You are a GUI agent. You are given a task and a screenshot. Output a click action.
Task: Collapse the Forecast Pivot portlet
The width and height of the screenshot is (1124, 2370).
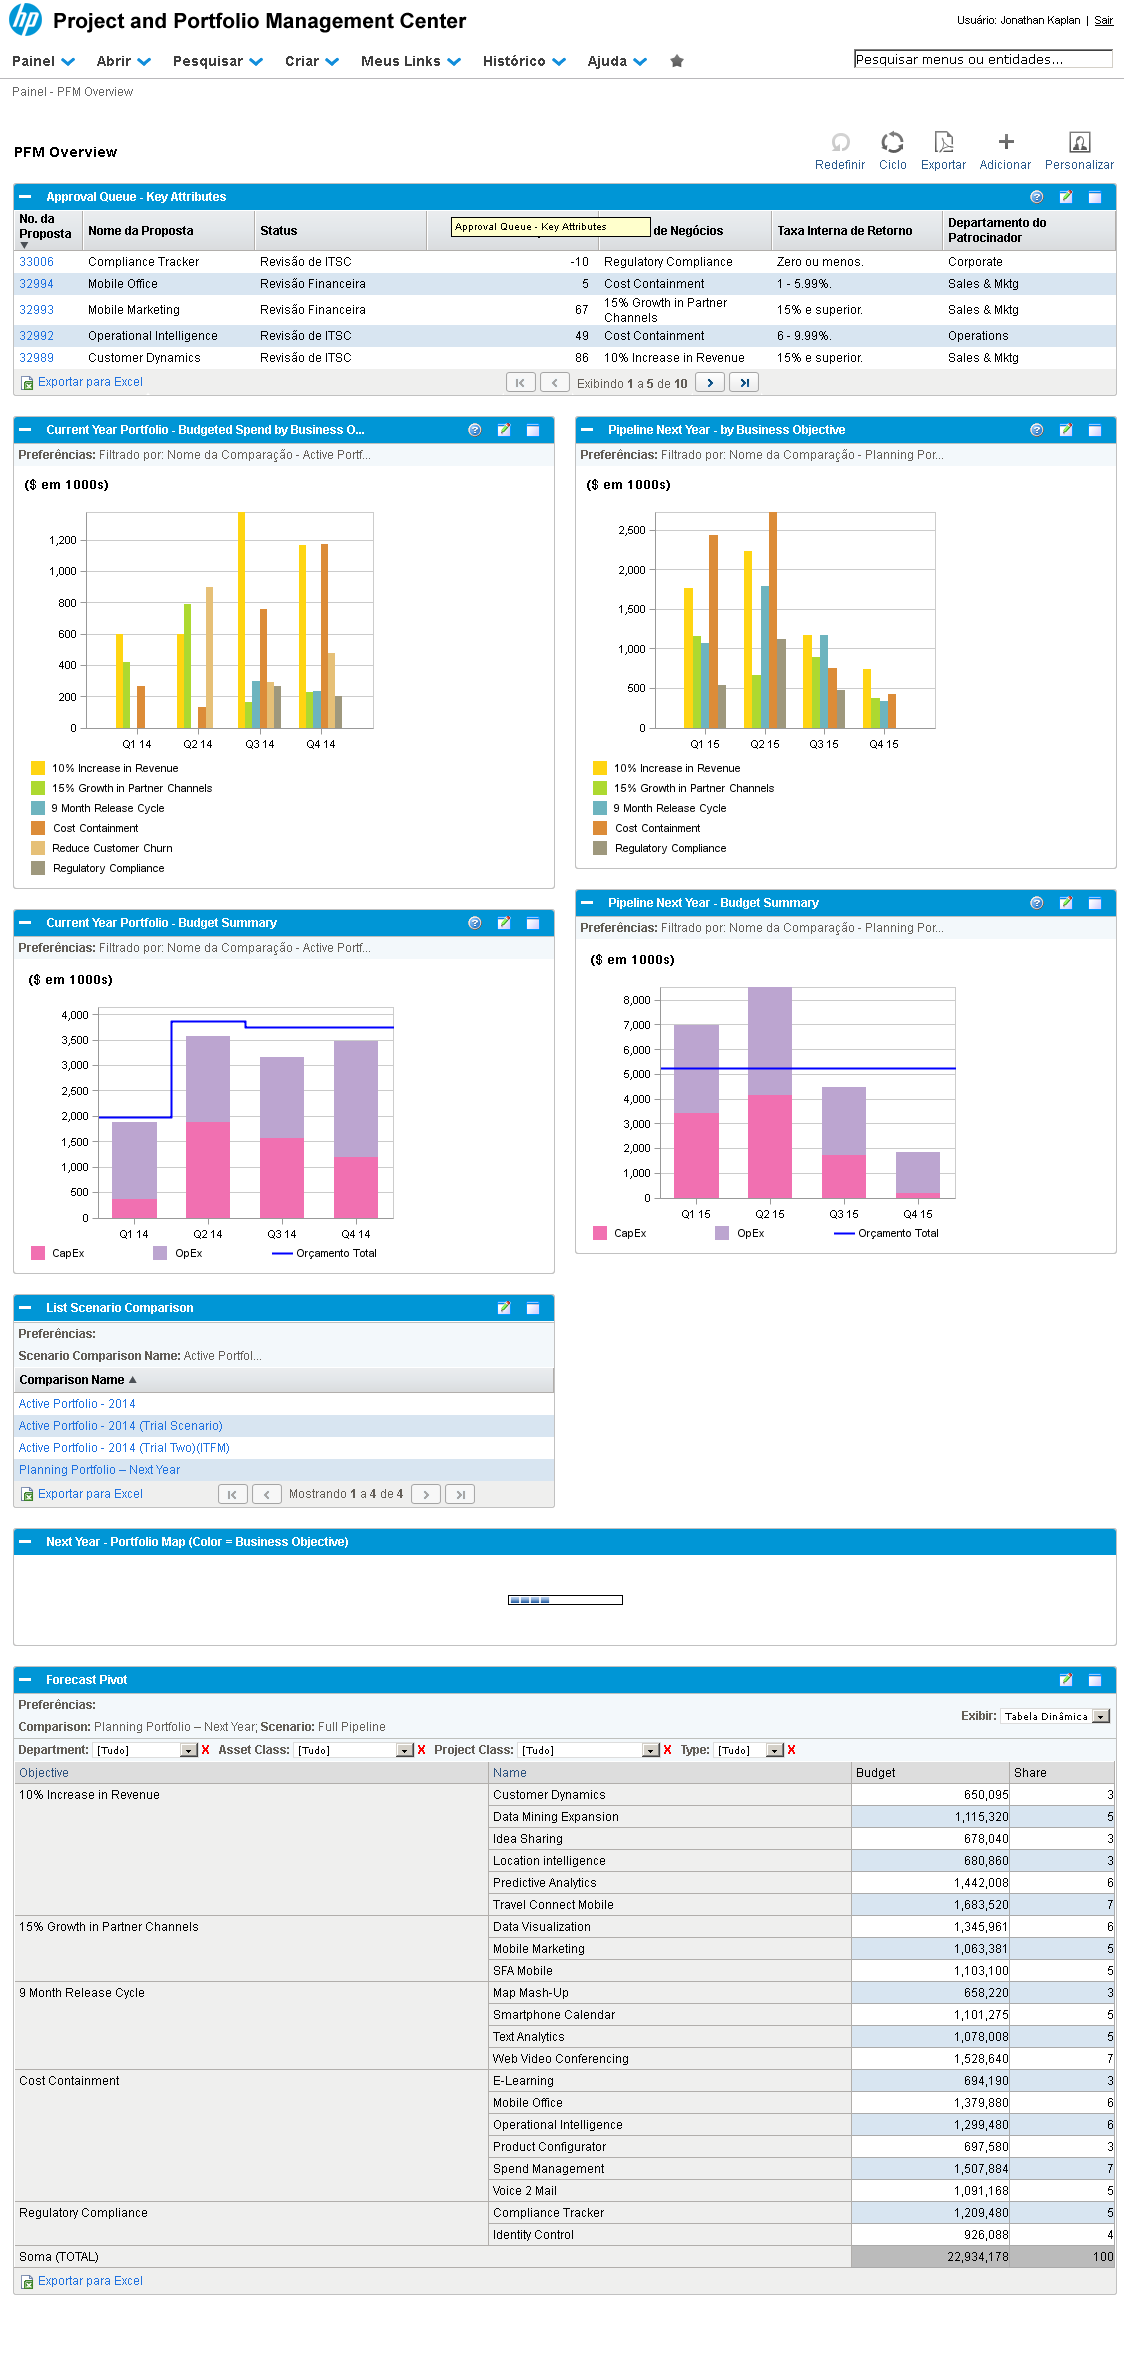pos(26,1680)
